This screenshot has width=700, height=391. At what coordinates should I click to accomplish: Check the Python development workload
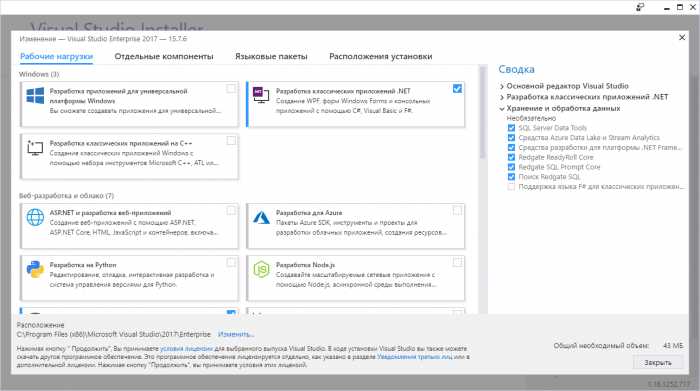click(x=231, y=262)
